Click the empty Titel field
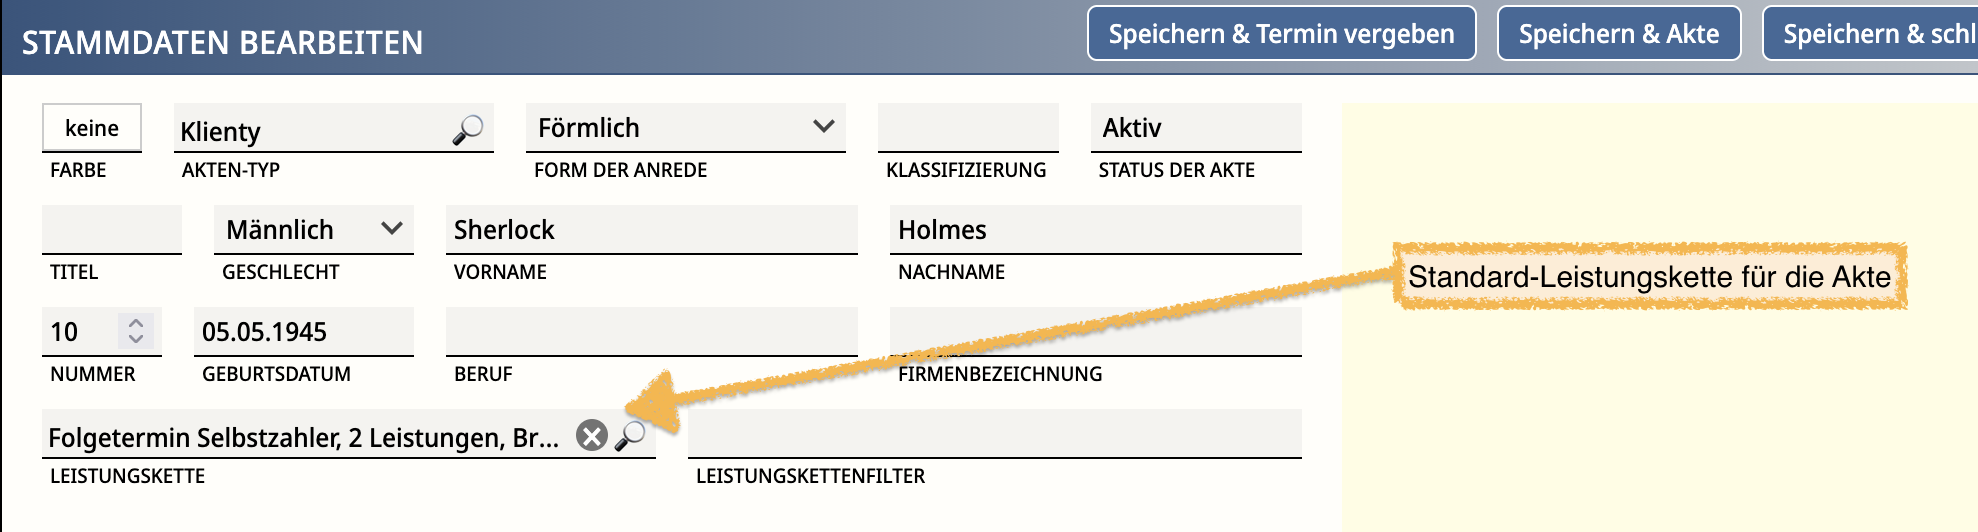1978x532 pixels. [x=112, y=230]
